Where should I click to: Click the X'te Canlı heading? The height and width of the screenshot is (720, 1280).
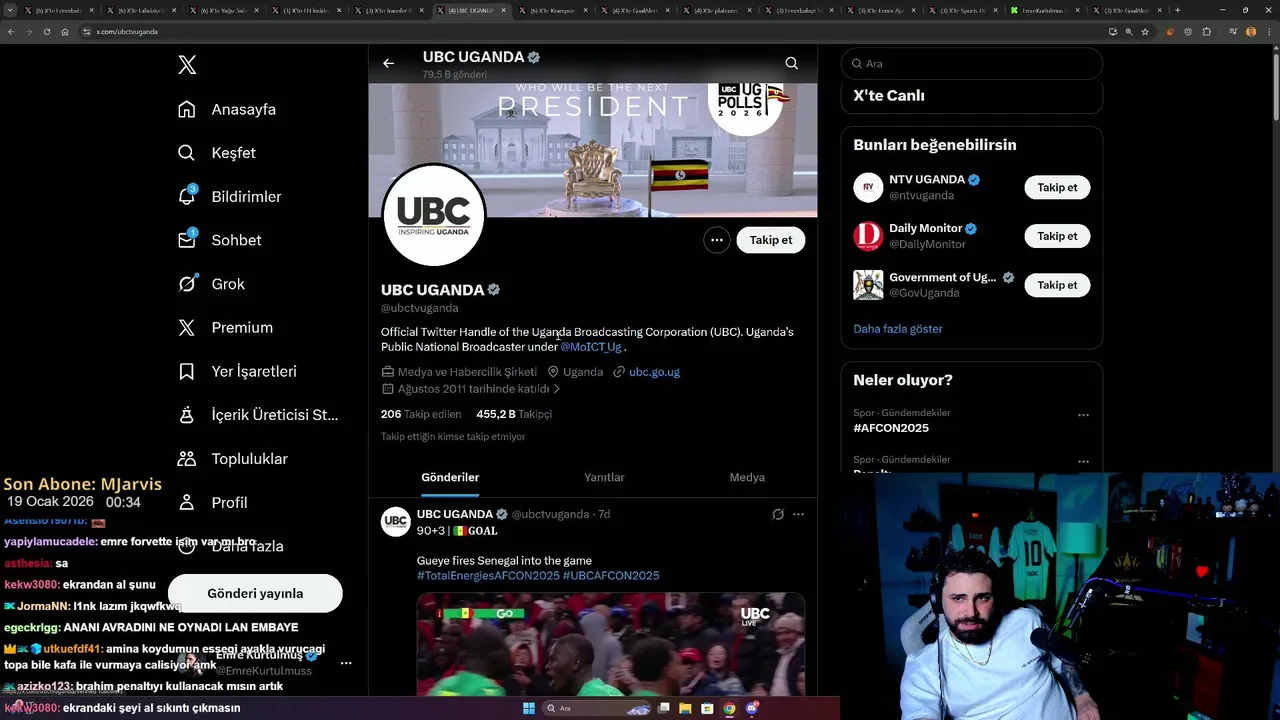889,96
